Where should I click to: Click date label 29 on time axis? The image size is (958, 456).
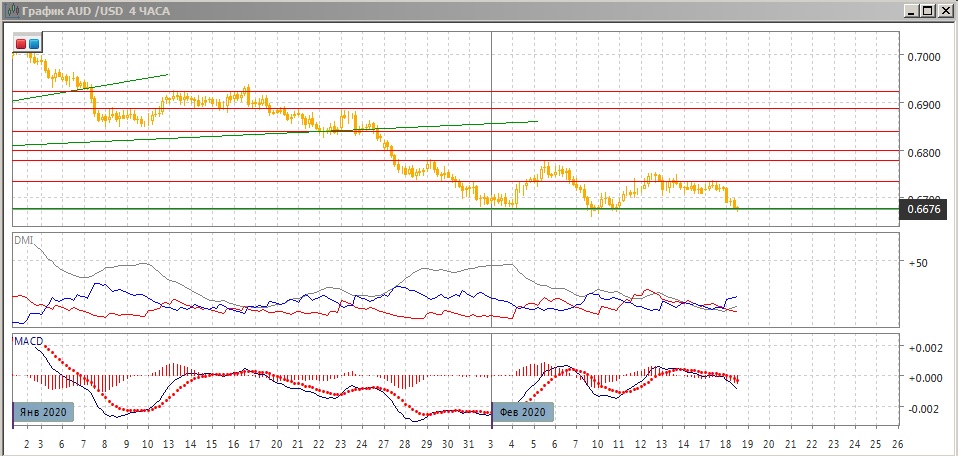tap(426, 444)
